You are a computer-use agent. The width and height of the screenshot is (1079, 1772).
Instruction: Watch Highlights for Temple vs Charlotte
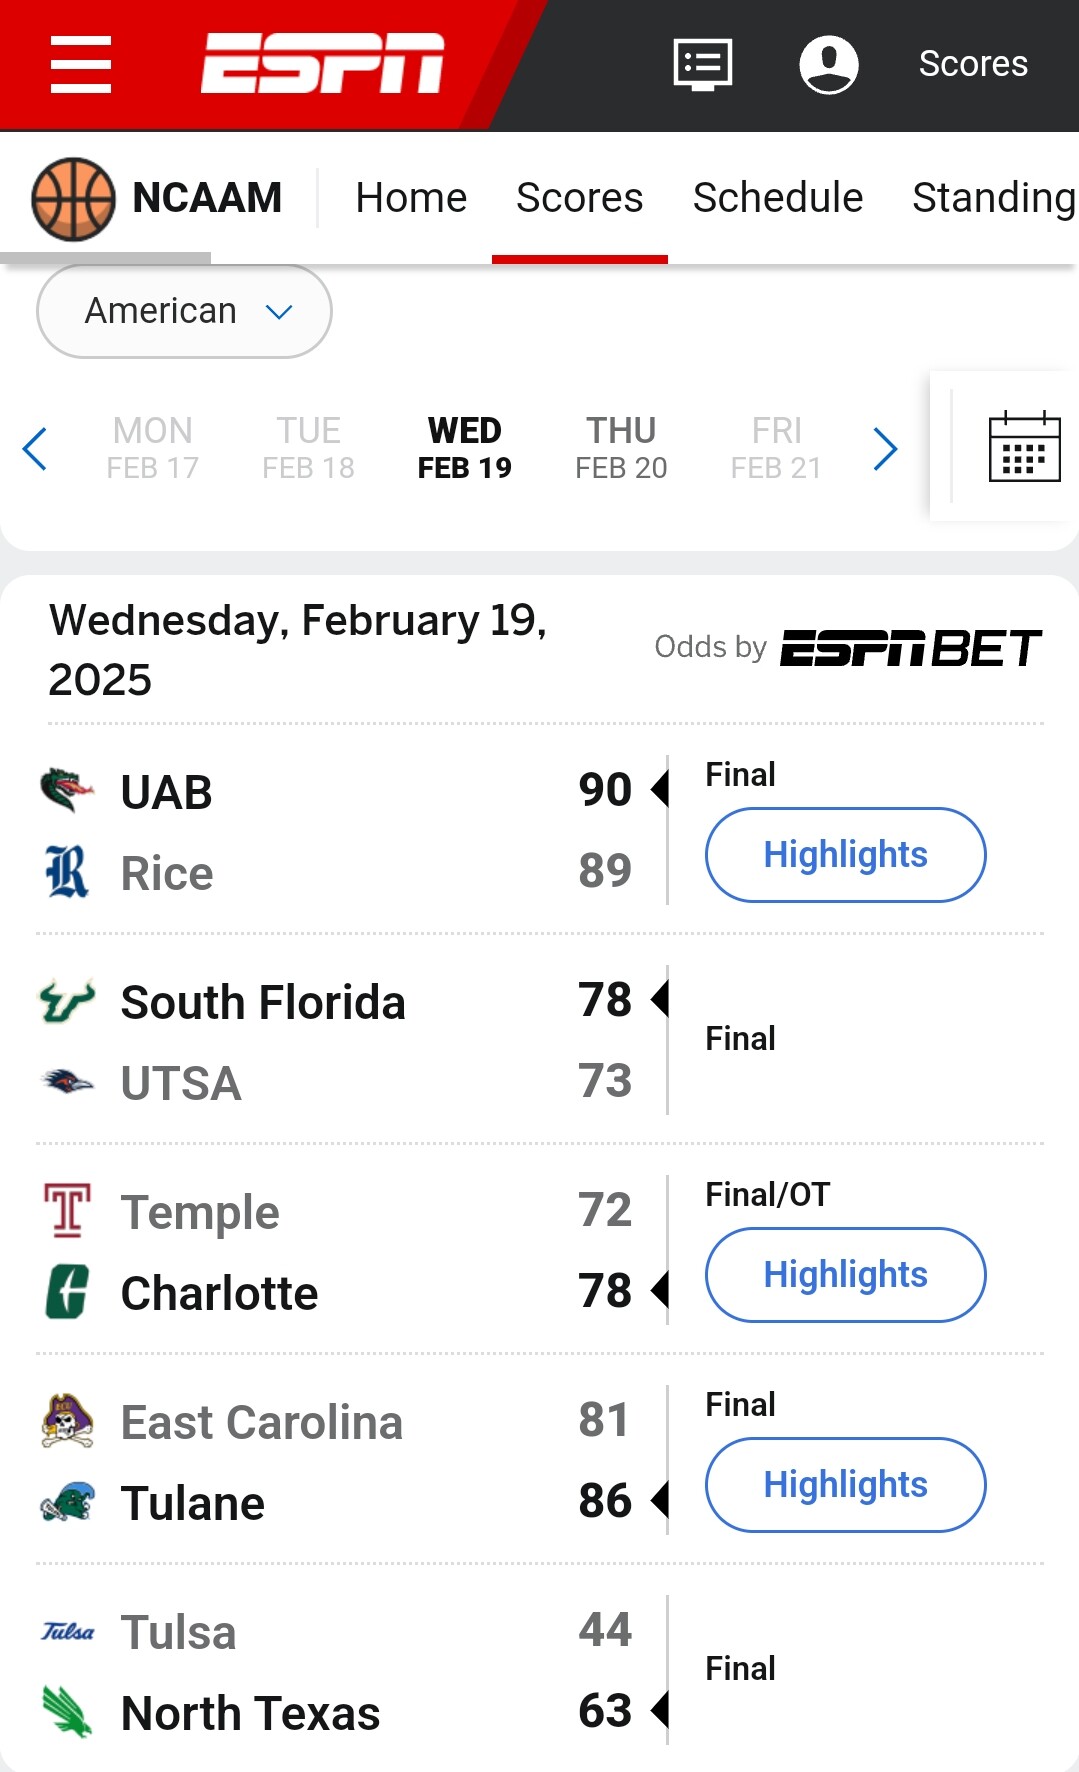coord(845,1275)
